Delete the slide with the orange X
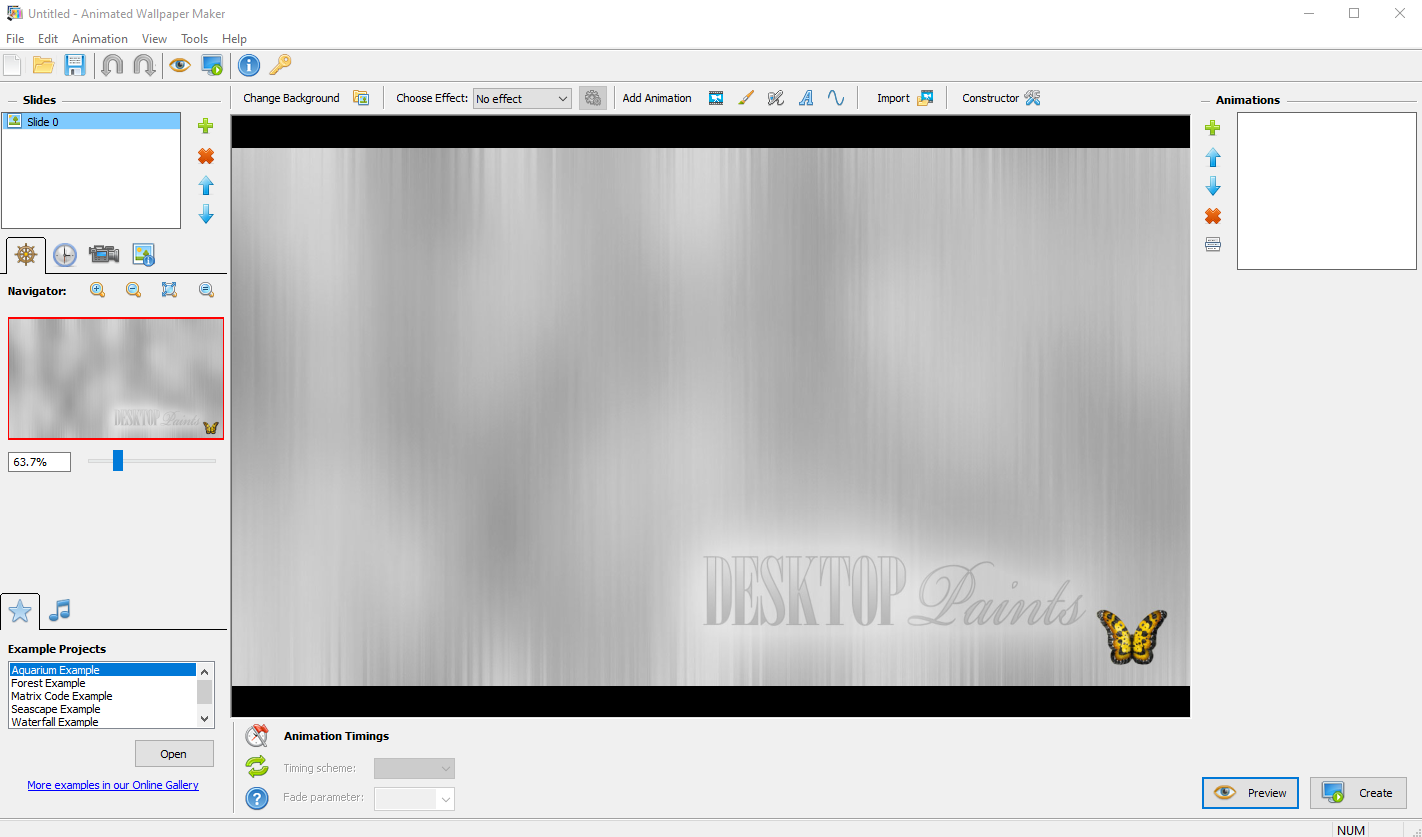The image size is (1422, 837). tap(206, 156)
